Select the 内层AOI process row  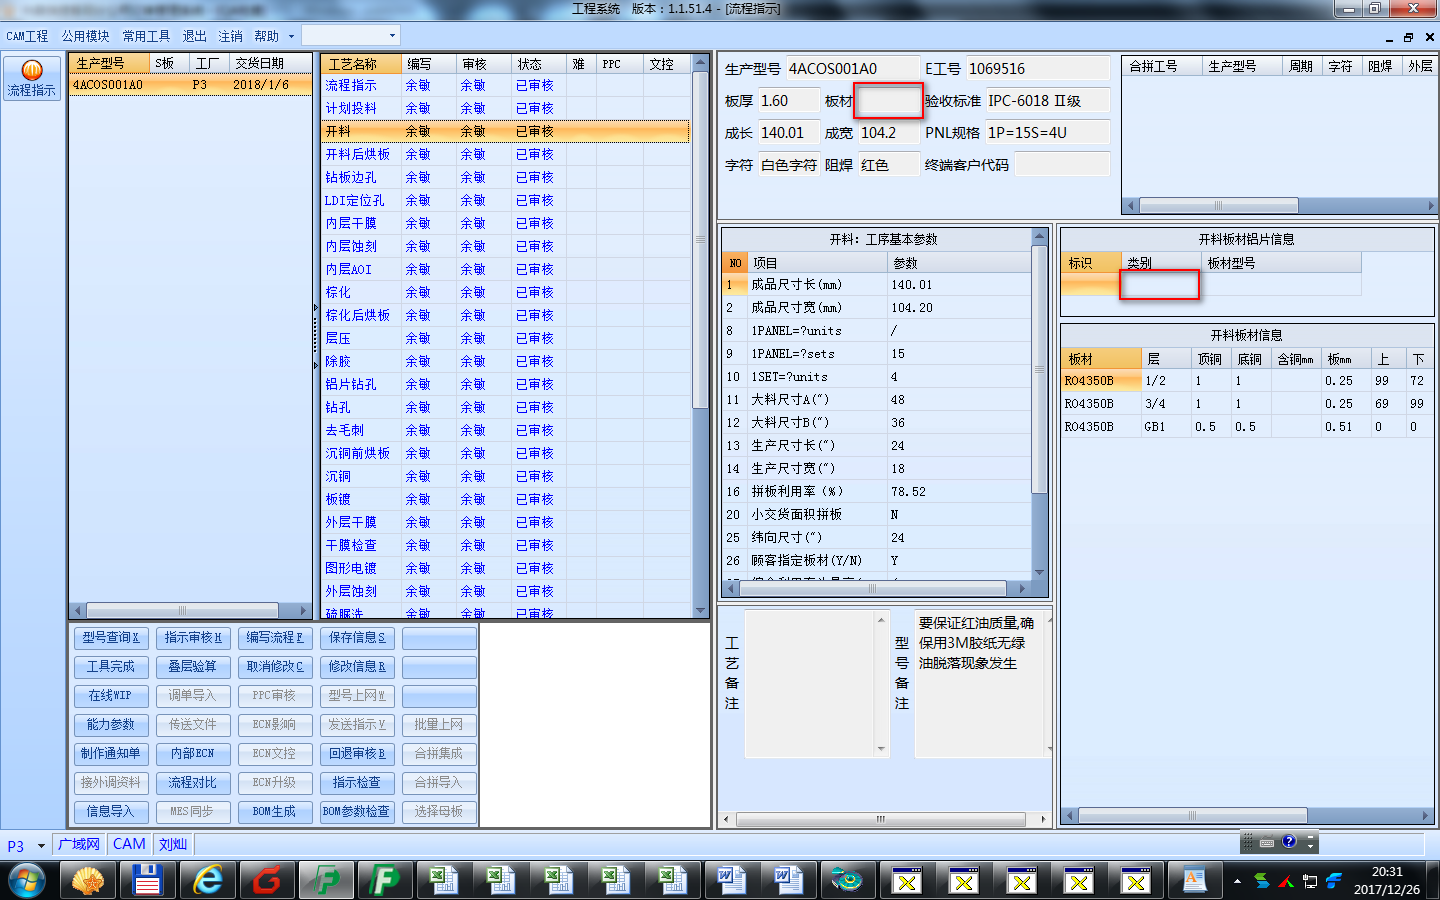tap(505, 269)
